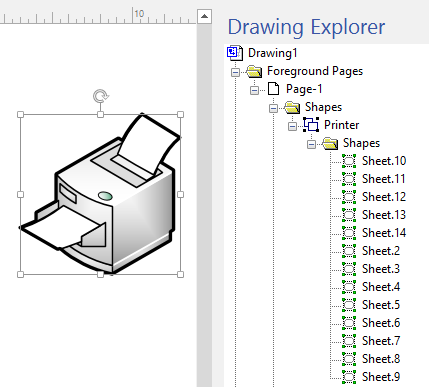Click the Sheet.4 shape icon

click(x=349, y=287)
